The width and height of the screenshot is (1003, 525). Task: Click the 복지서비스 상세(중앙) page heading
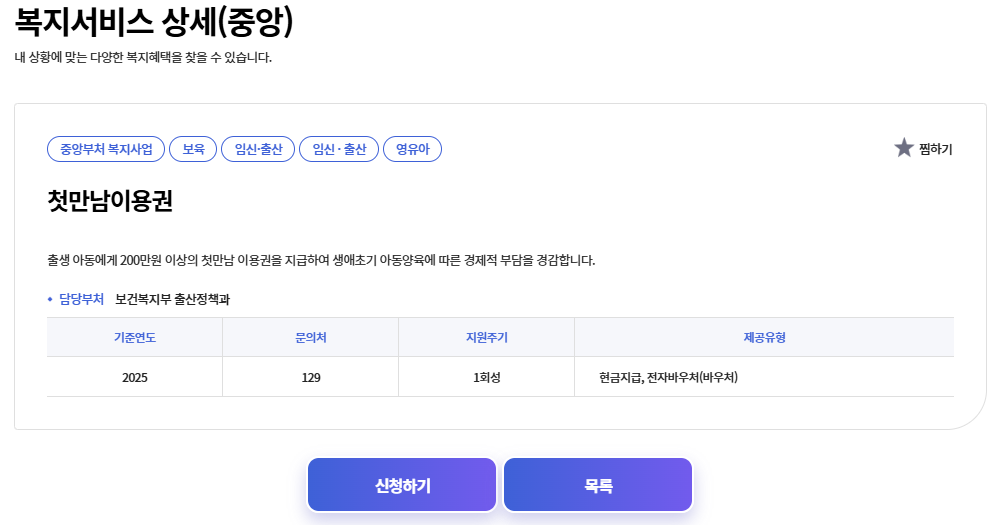[x=154, y=22]
